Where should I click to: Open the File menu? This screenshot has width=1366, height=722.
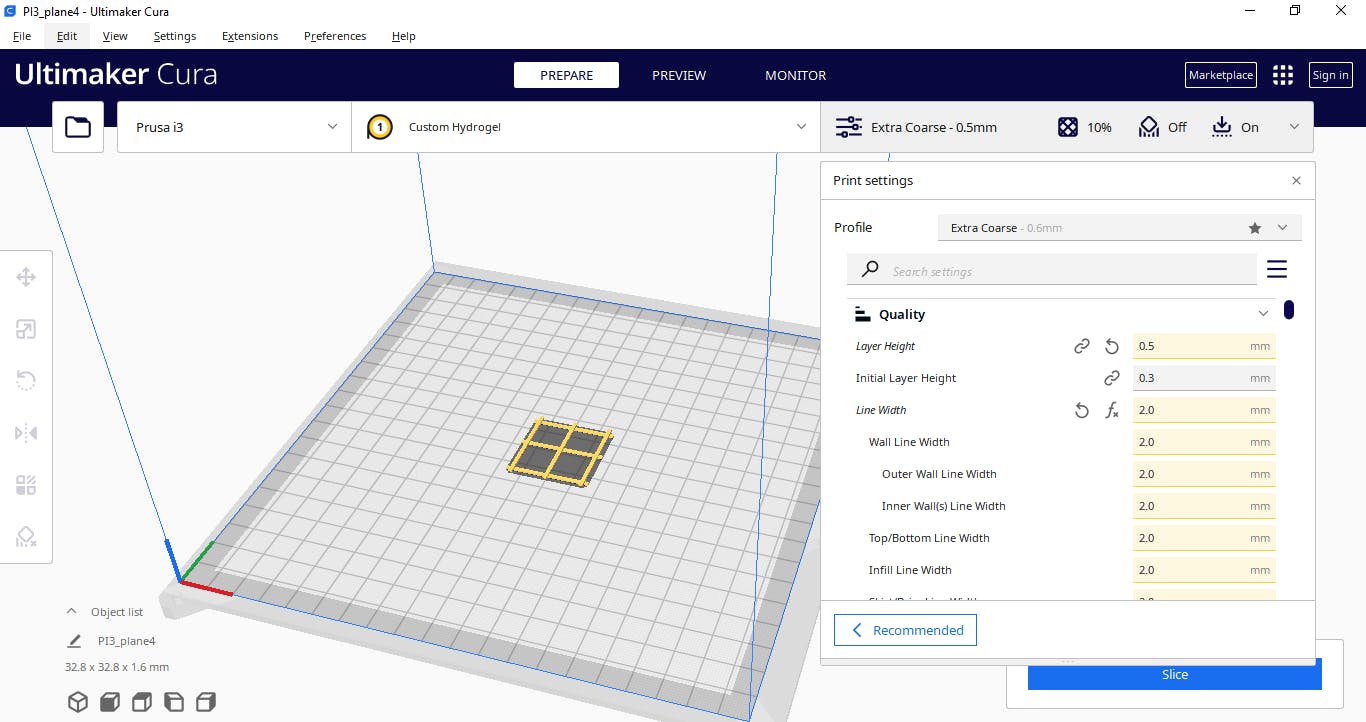22,36
